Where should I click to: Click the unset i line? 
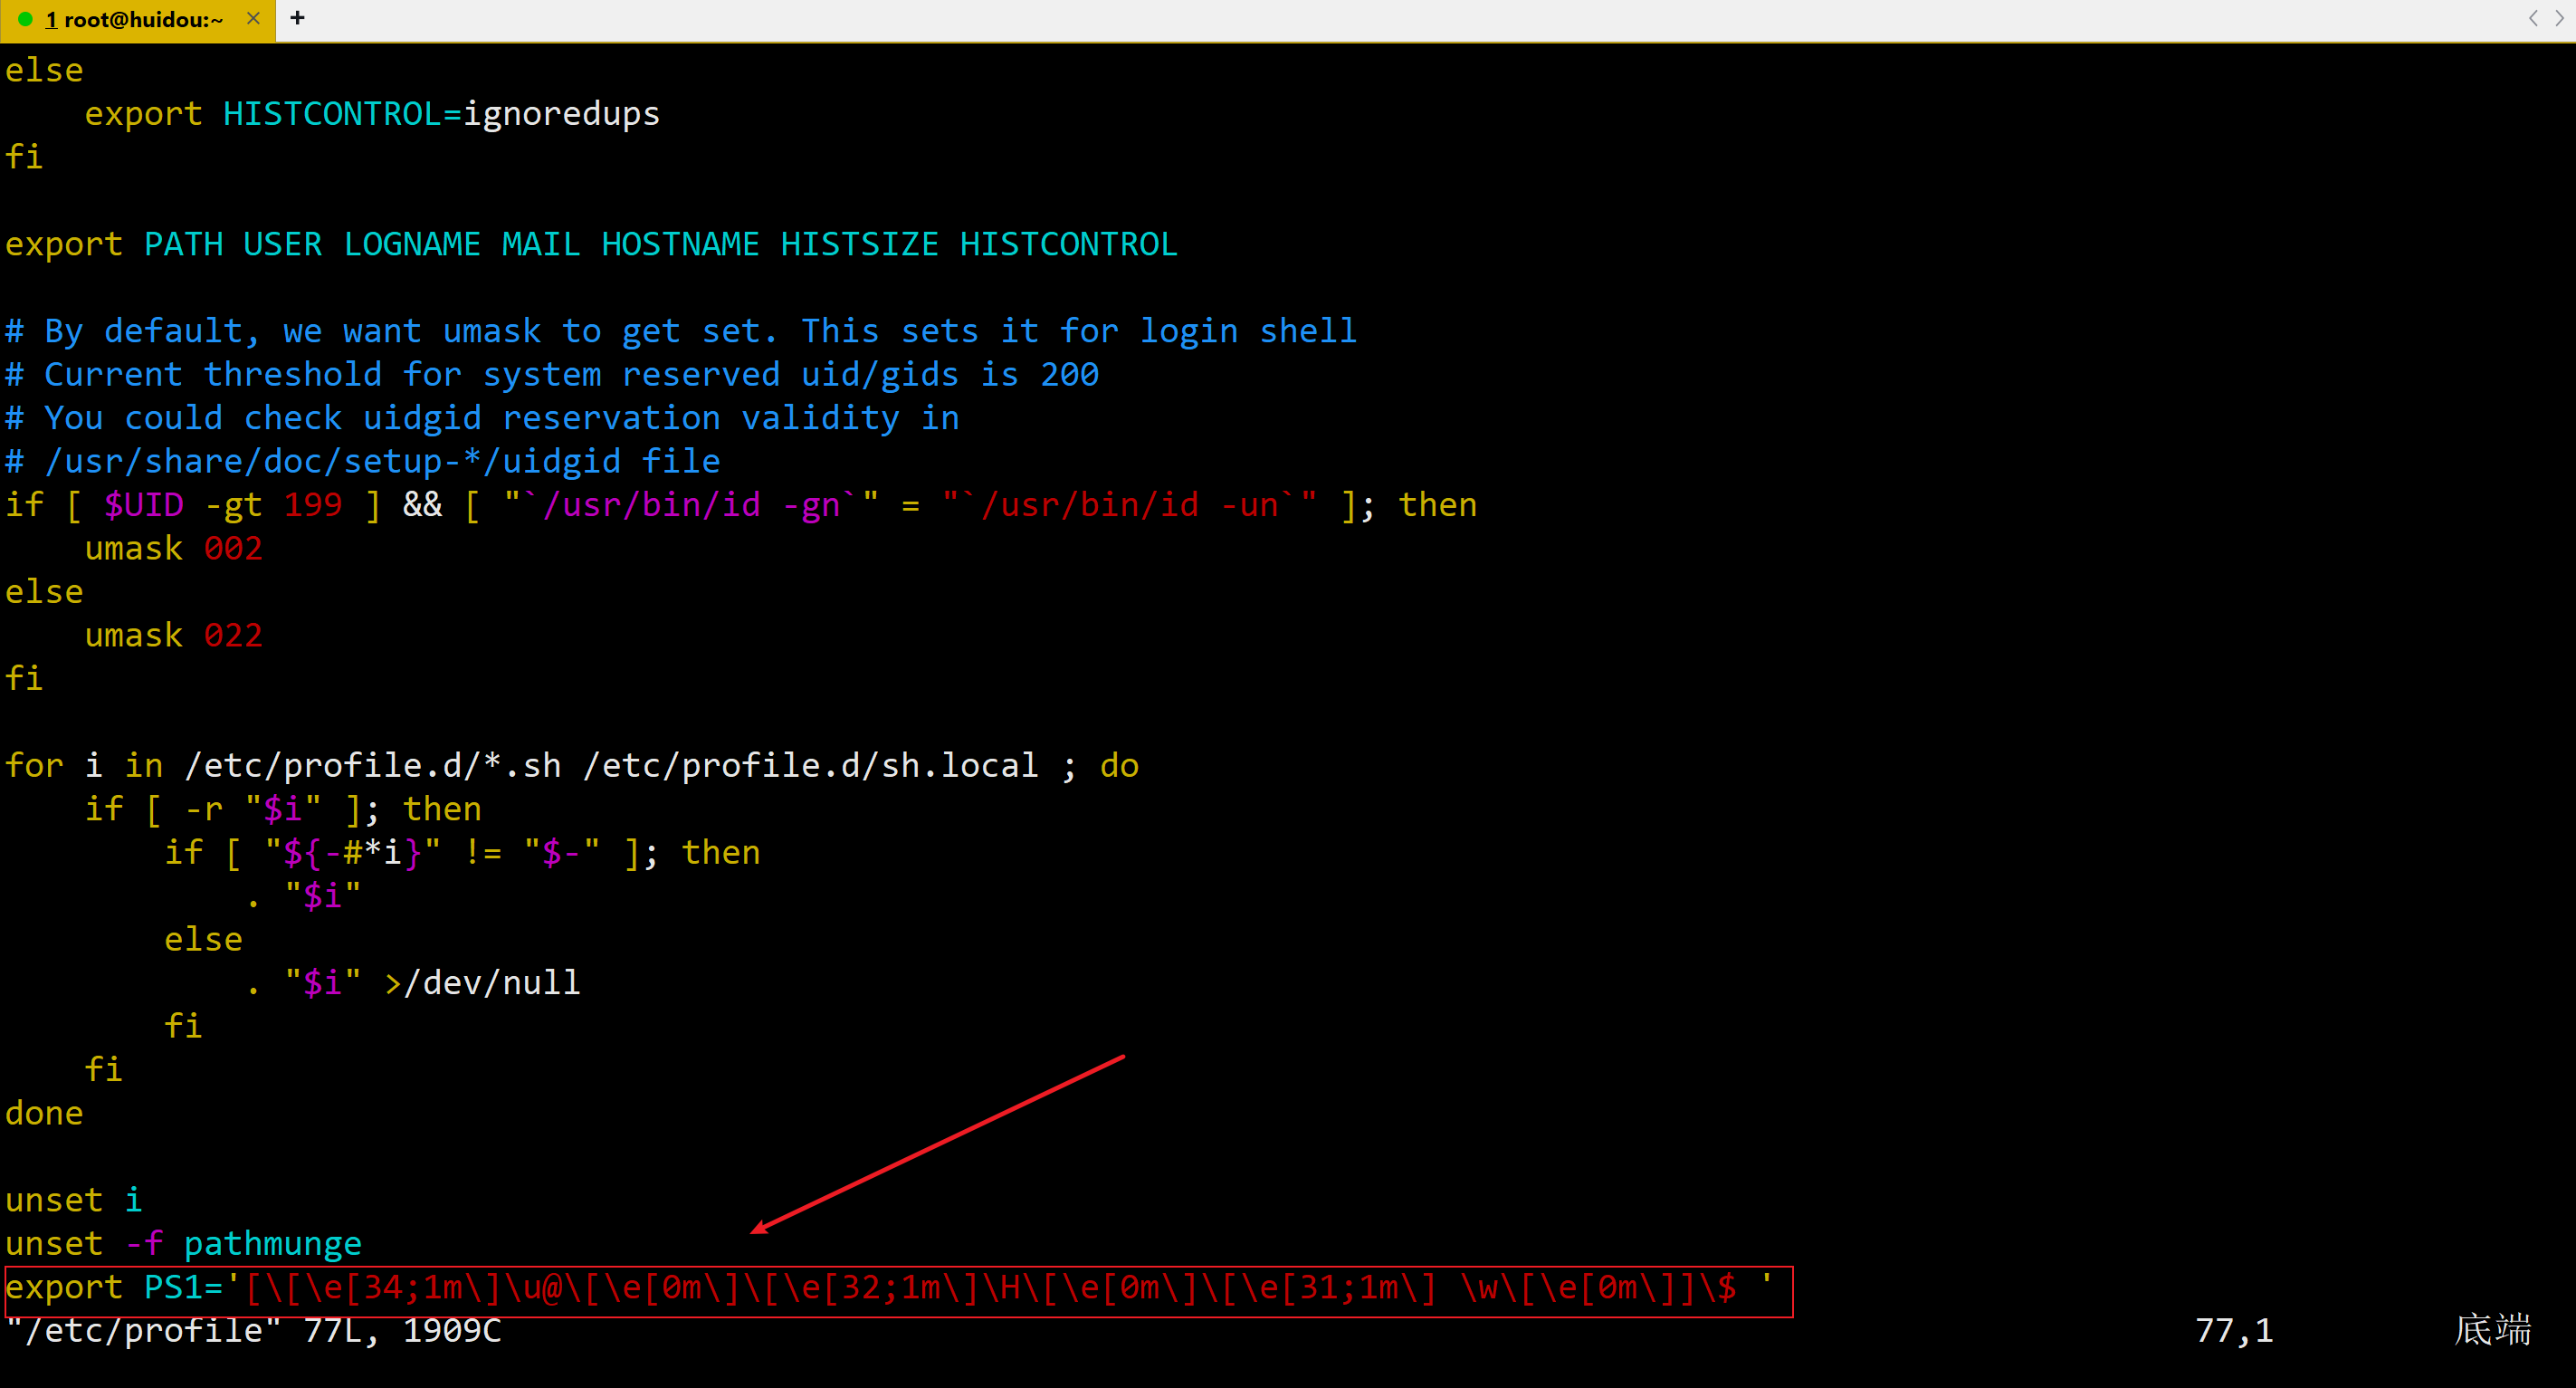click(73, 1201)
